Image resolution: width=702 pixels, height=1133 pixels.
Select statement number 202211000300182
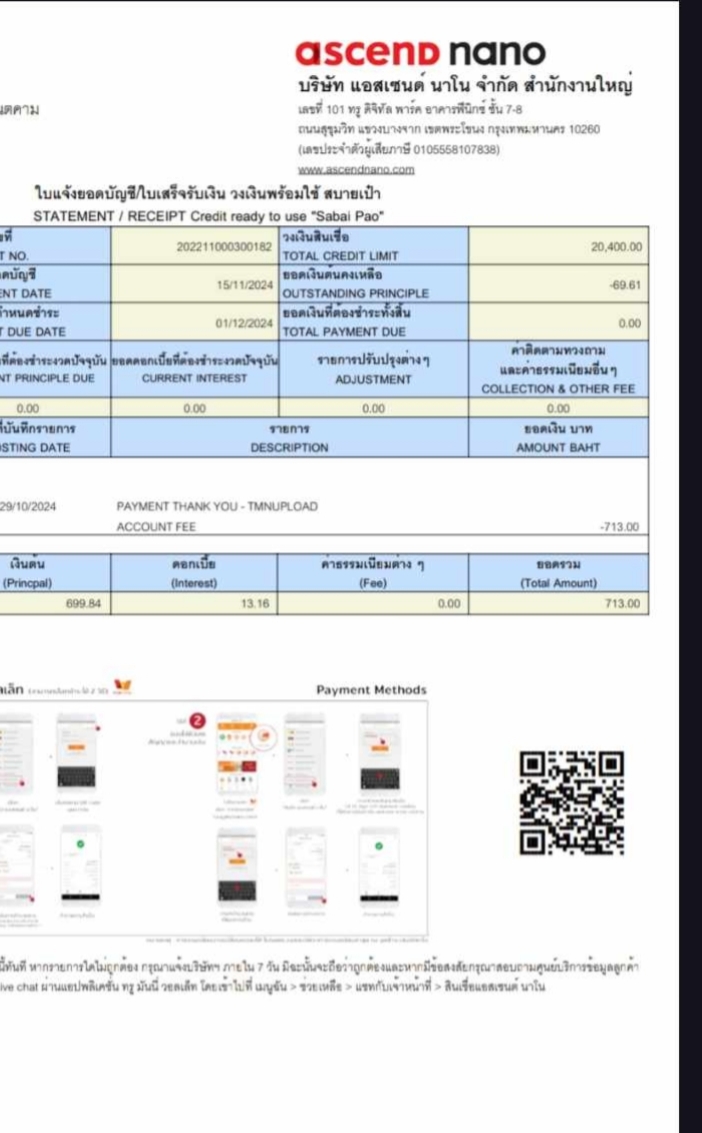(224, 246)
